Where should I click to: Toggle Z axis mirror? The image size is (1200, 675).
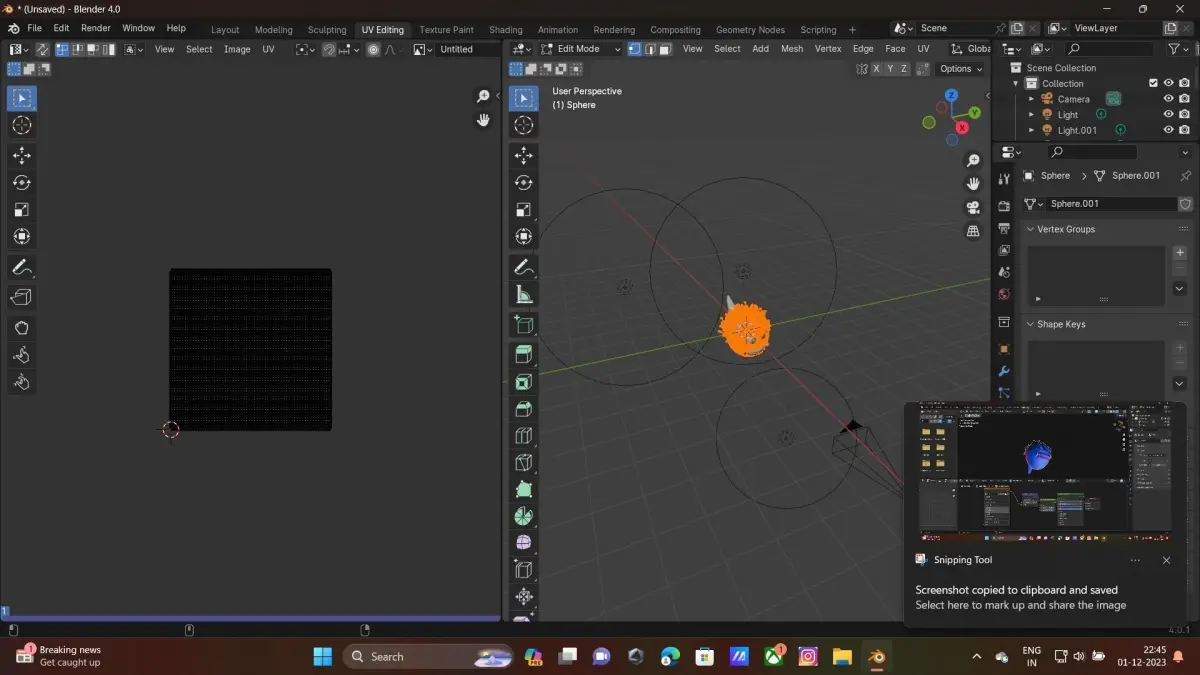pyautogui.click(x=905, y=69)
